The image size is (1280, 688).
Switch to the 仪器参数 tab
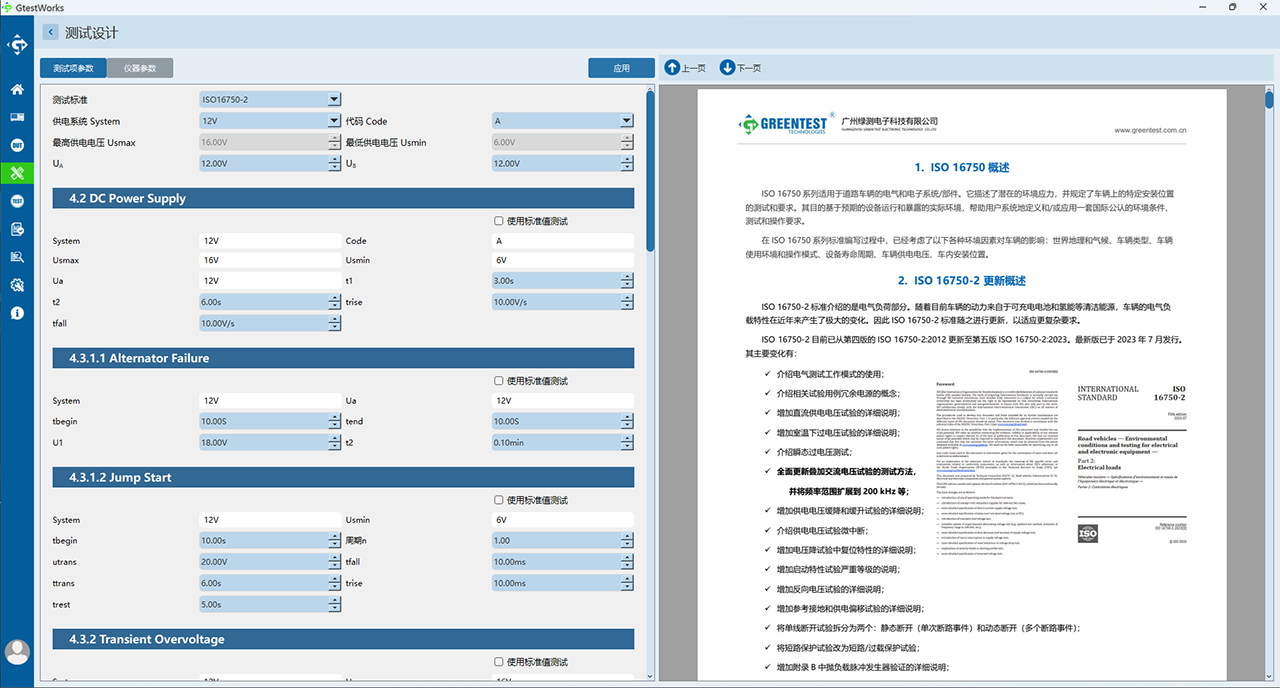(x=140, y=68)
